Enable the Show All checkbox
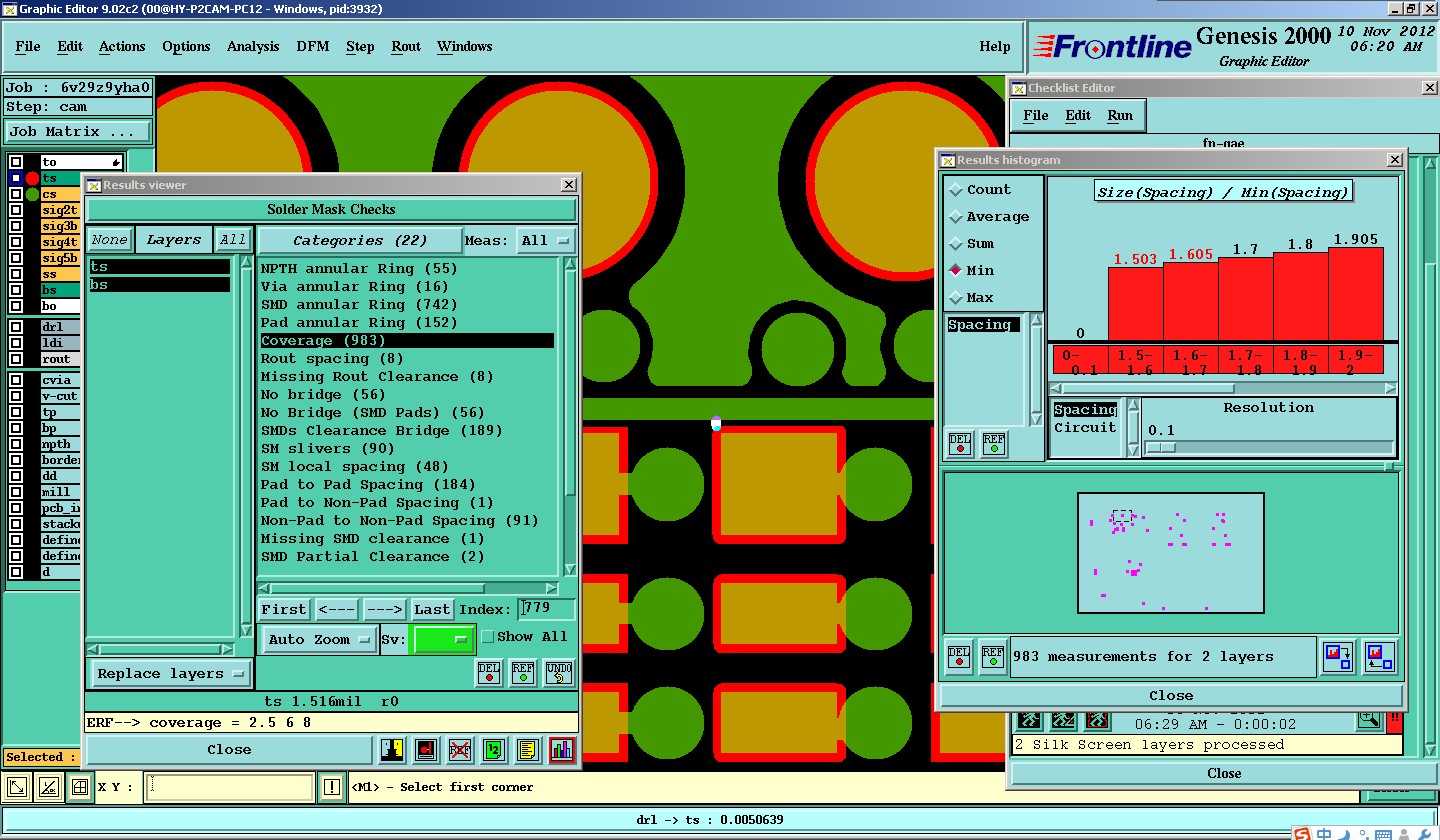The image size is (1440, 840). coord(488,637)
